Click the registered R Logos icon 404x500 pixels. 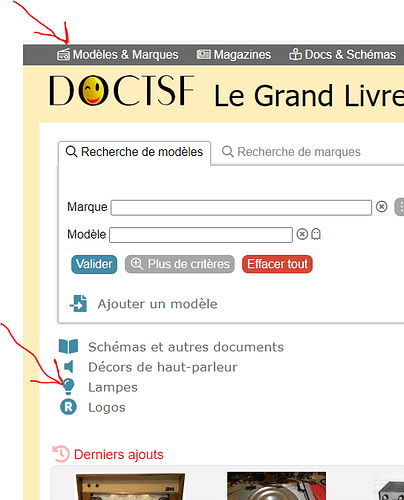[x=68, y=407]
